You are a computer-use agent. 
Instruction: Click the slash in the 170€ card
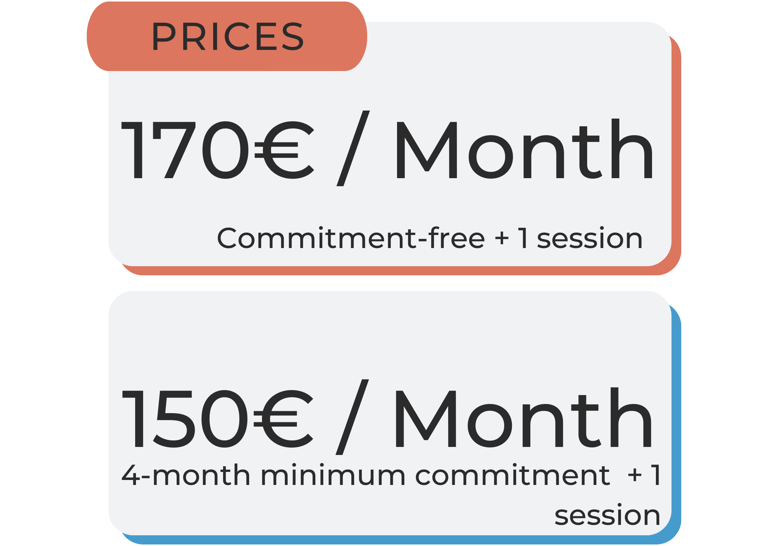353,148
